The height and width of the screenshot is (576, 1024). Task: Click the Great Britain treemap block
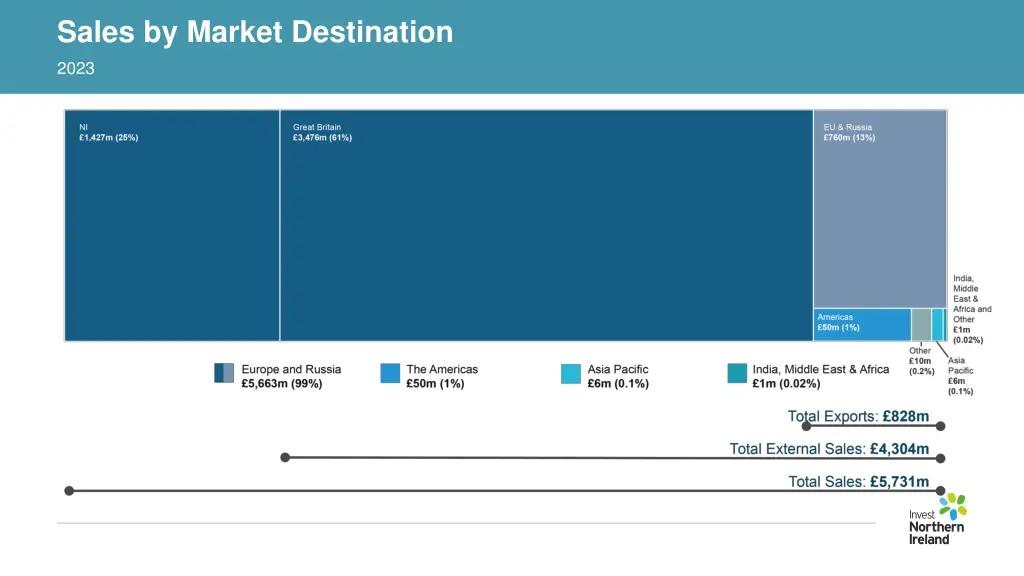pos(545,225)
